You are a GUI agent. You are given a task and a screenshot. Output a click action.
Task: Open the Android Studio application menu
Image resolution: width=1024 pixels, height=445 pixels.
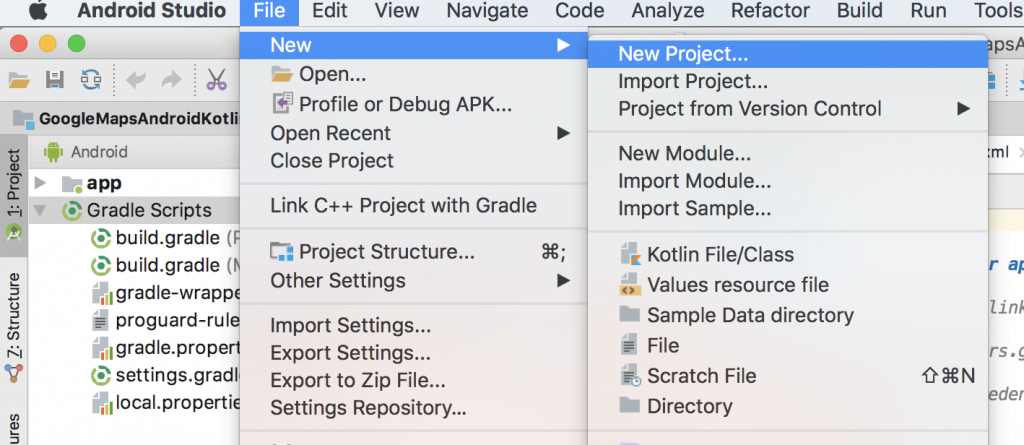point(152,11)
